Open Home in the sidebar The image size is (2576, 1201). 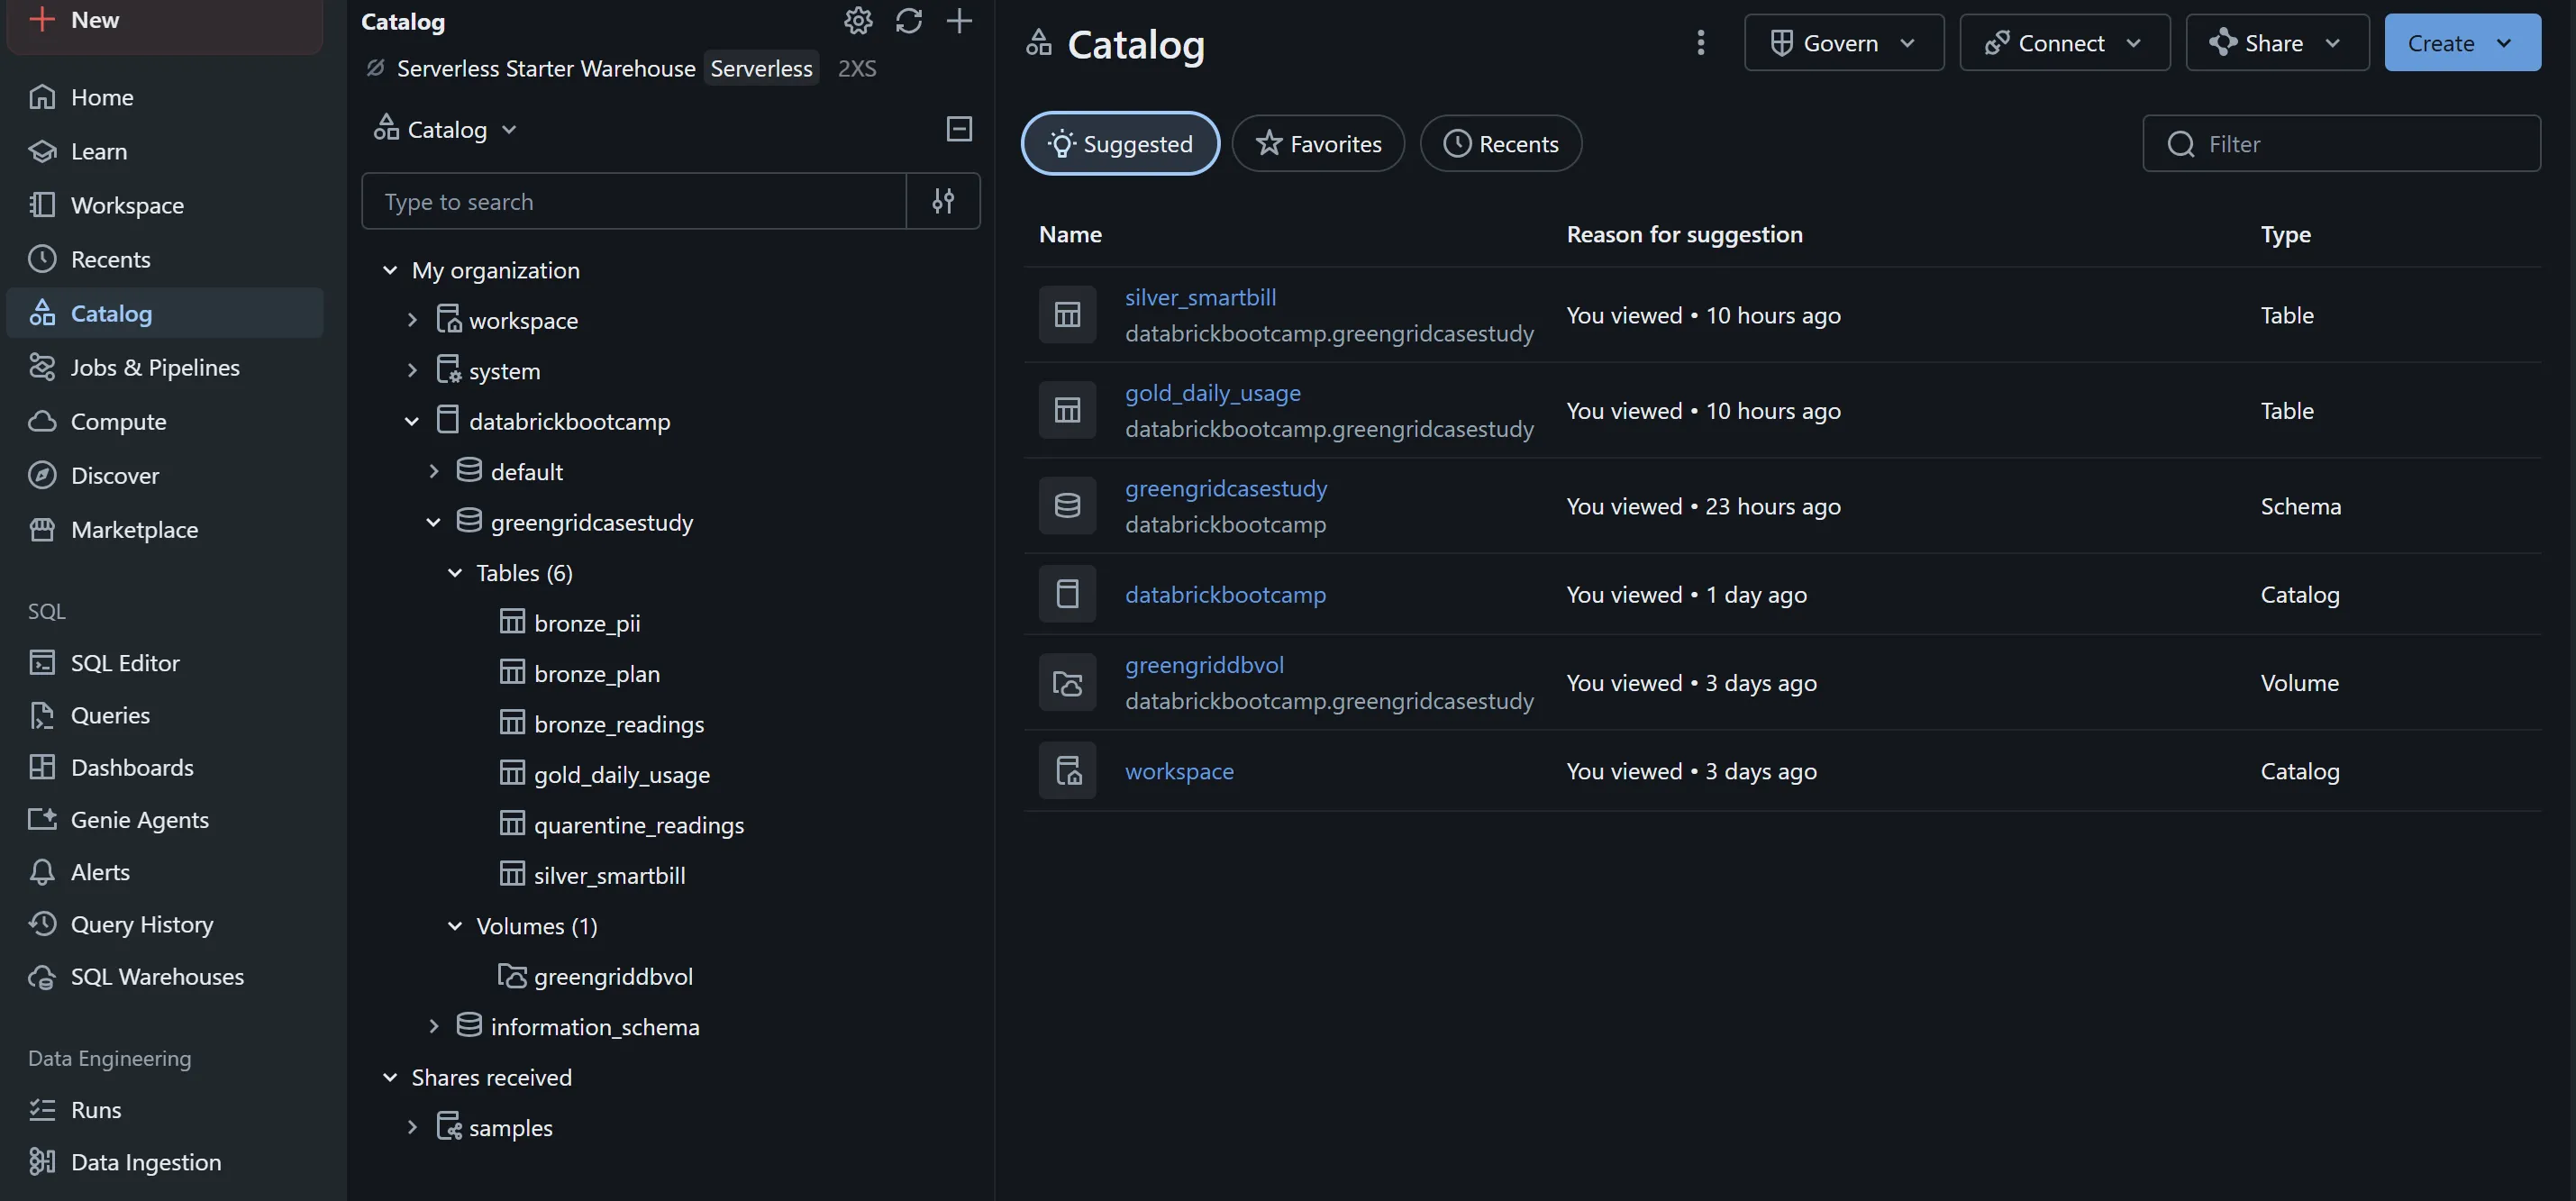(165, 97)
